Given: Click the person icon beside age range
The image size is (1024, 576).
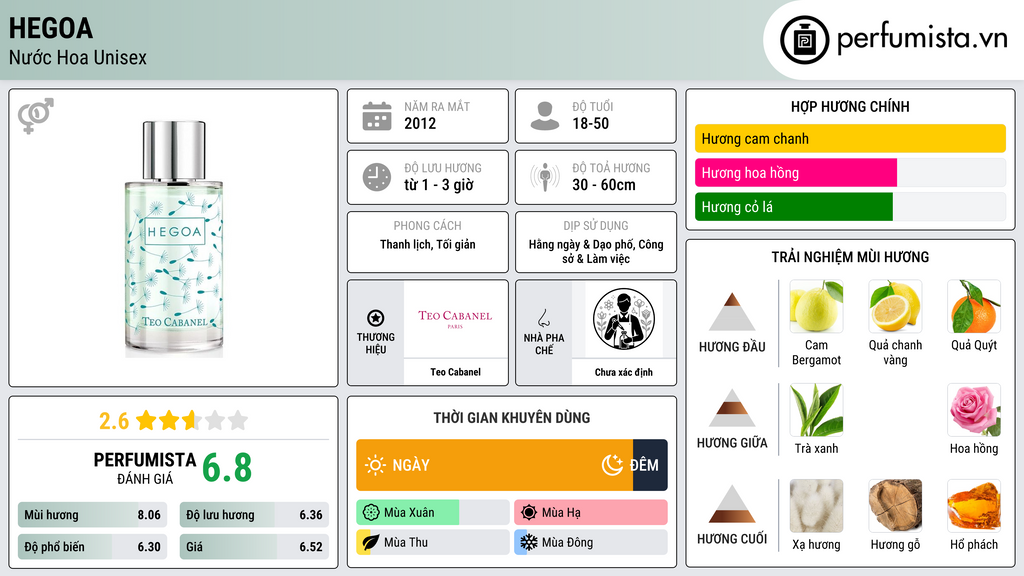Looking at the screenshot, I should click(545, 116).
